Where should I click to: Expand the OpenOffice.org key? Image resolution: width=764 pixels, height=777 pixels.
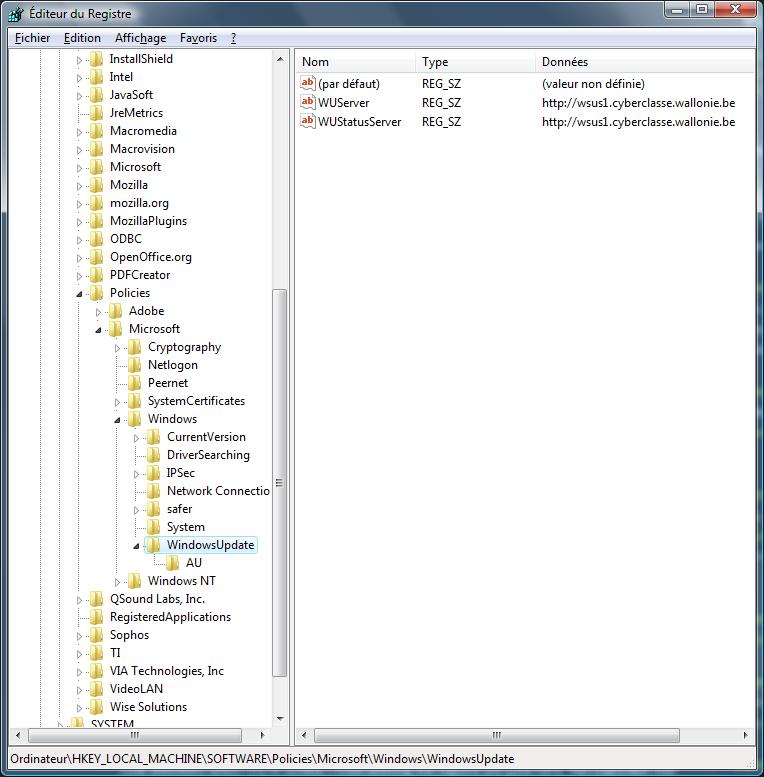pyautogui.click(x=79, y=258)
